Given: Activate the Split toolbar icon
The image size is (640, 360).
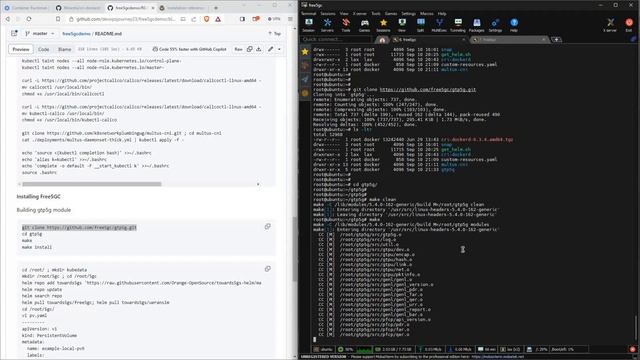Looking at the screenshot, I should [x=420, y=25].
